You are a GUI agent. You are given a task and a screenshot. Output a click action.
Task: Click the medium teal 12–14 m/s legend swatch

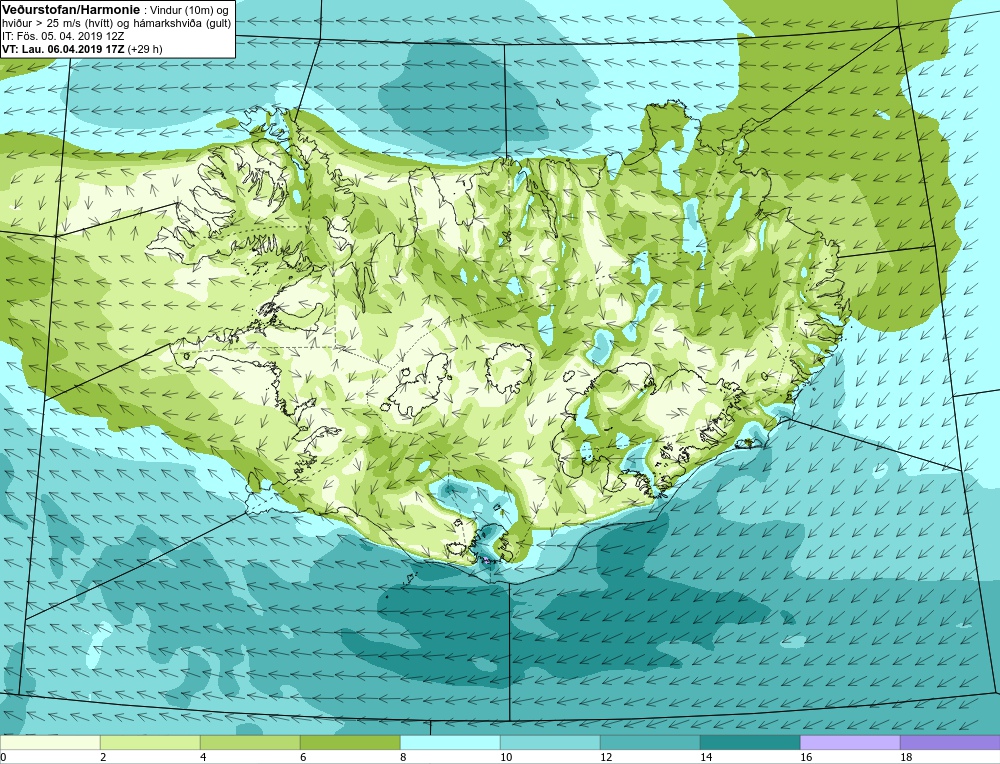click(x=650, y=742)
